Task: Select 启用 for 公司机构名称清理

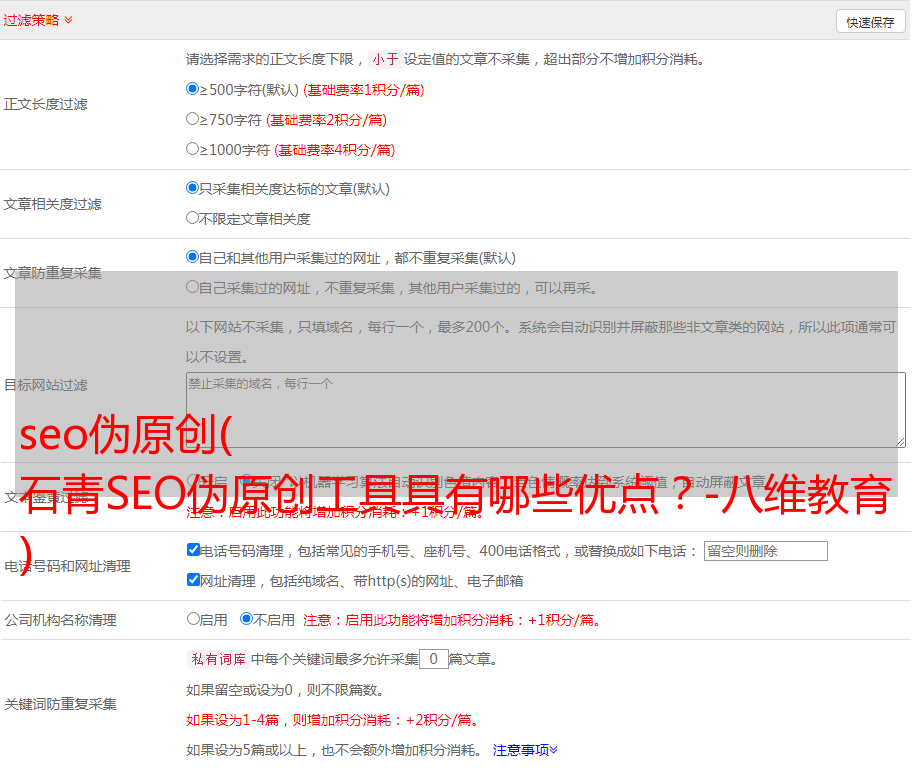Action: tap(193, 619)
